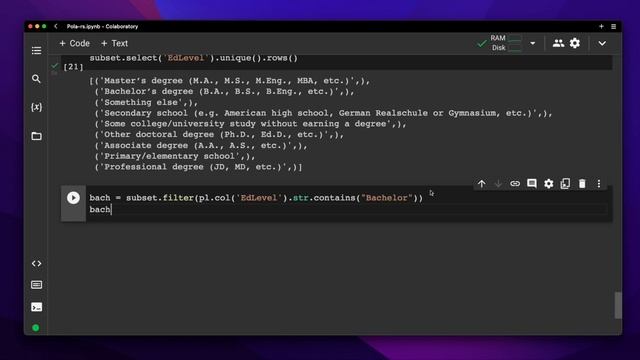Open the notebook settings gear icon
Viewport: 640px width, 360px height.
pyautogui.click(x=575, y=43)
